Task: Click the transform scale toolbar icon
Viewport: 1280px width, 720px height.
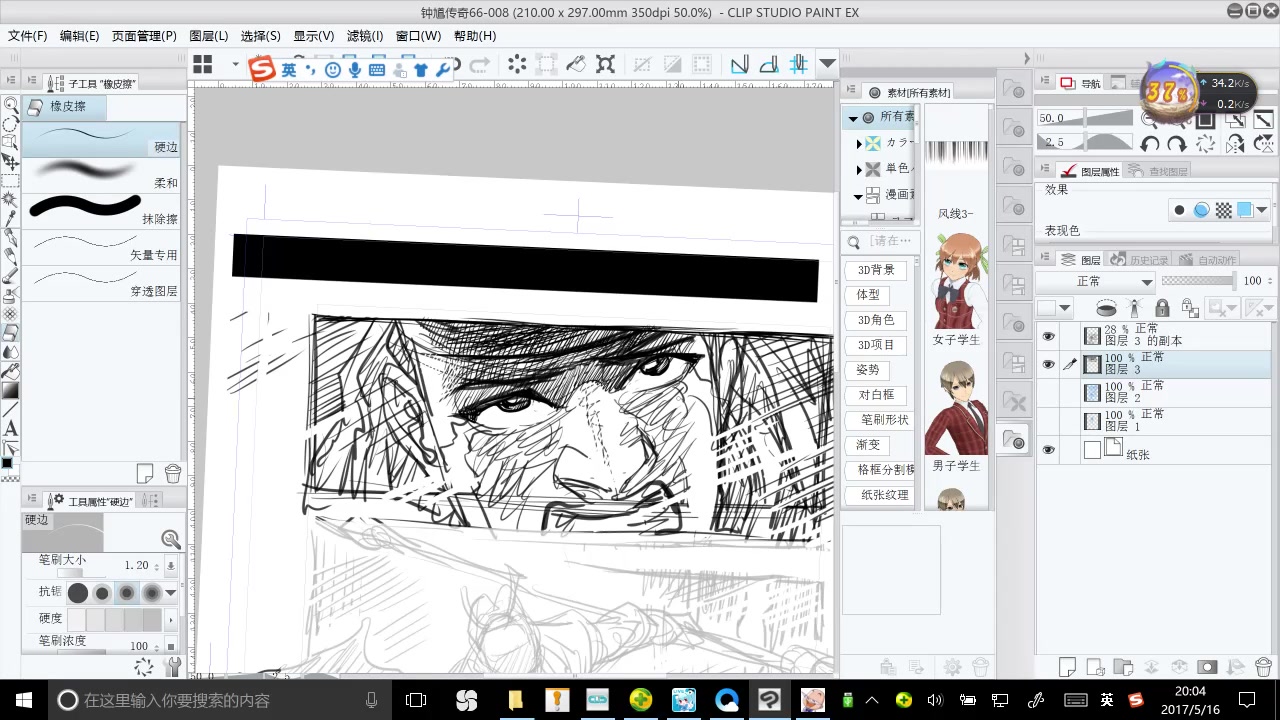Action: [x=605, y=65]
